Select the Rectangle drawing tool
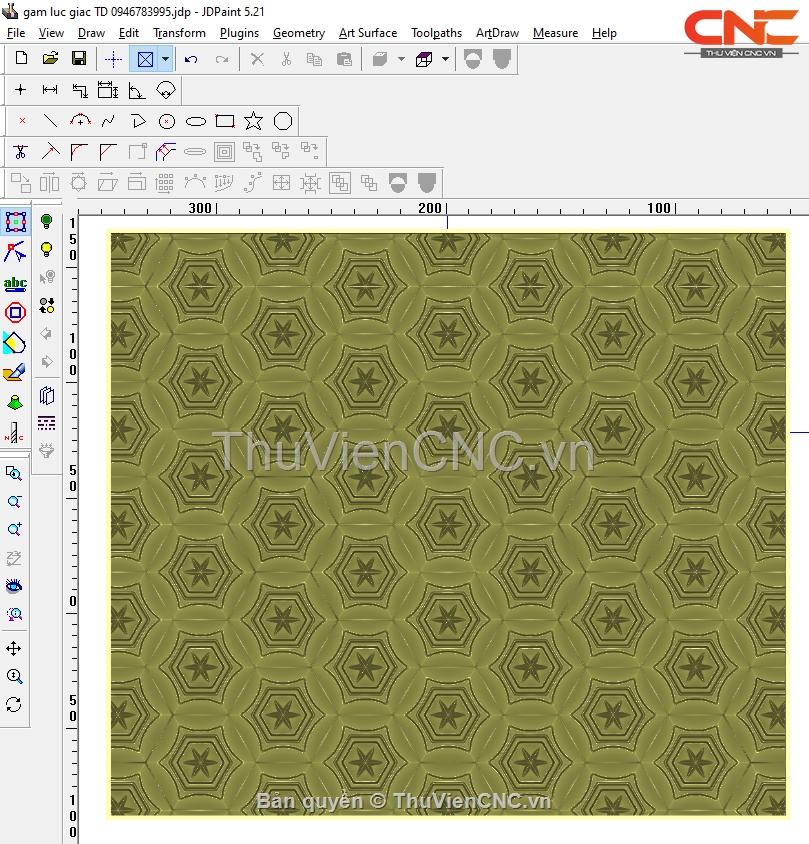The height and width of the screenshot is (844, 809). pos(225,121)
